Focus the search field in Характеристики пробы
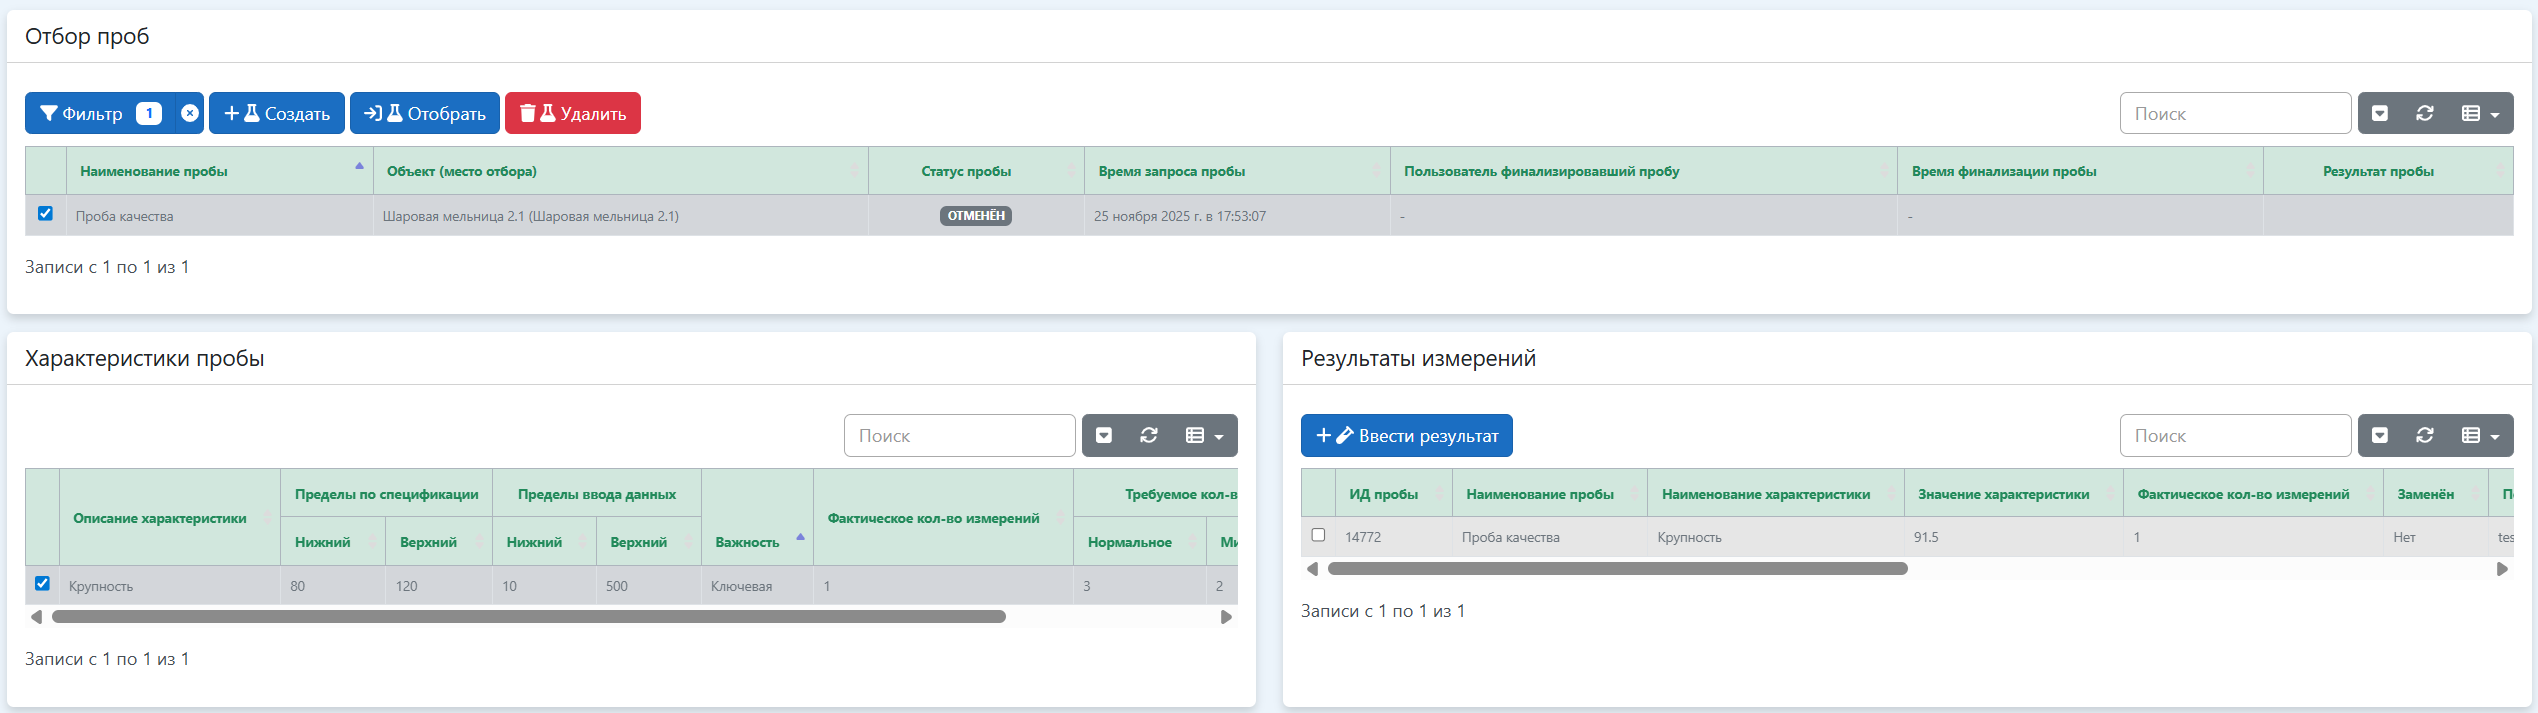Screen dimensions: 2538x713 (x=959, y=435)
